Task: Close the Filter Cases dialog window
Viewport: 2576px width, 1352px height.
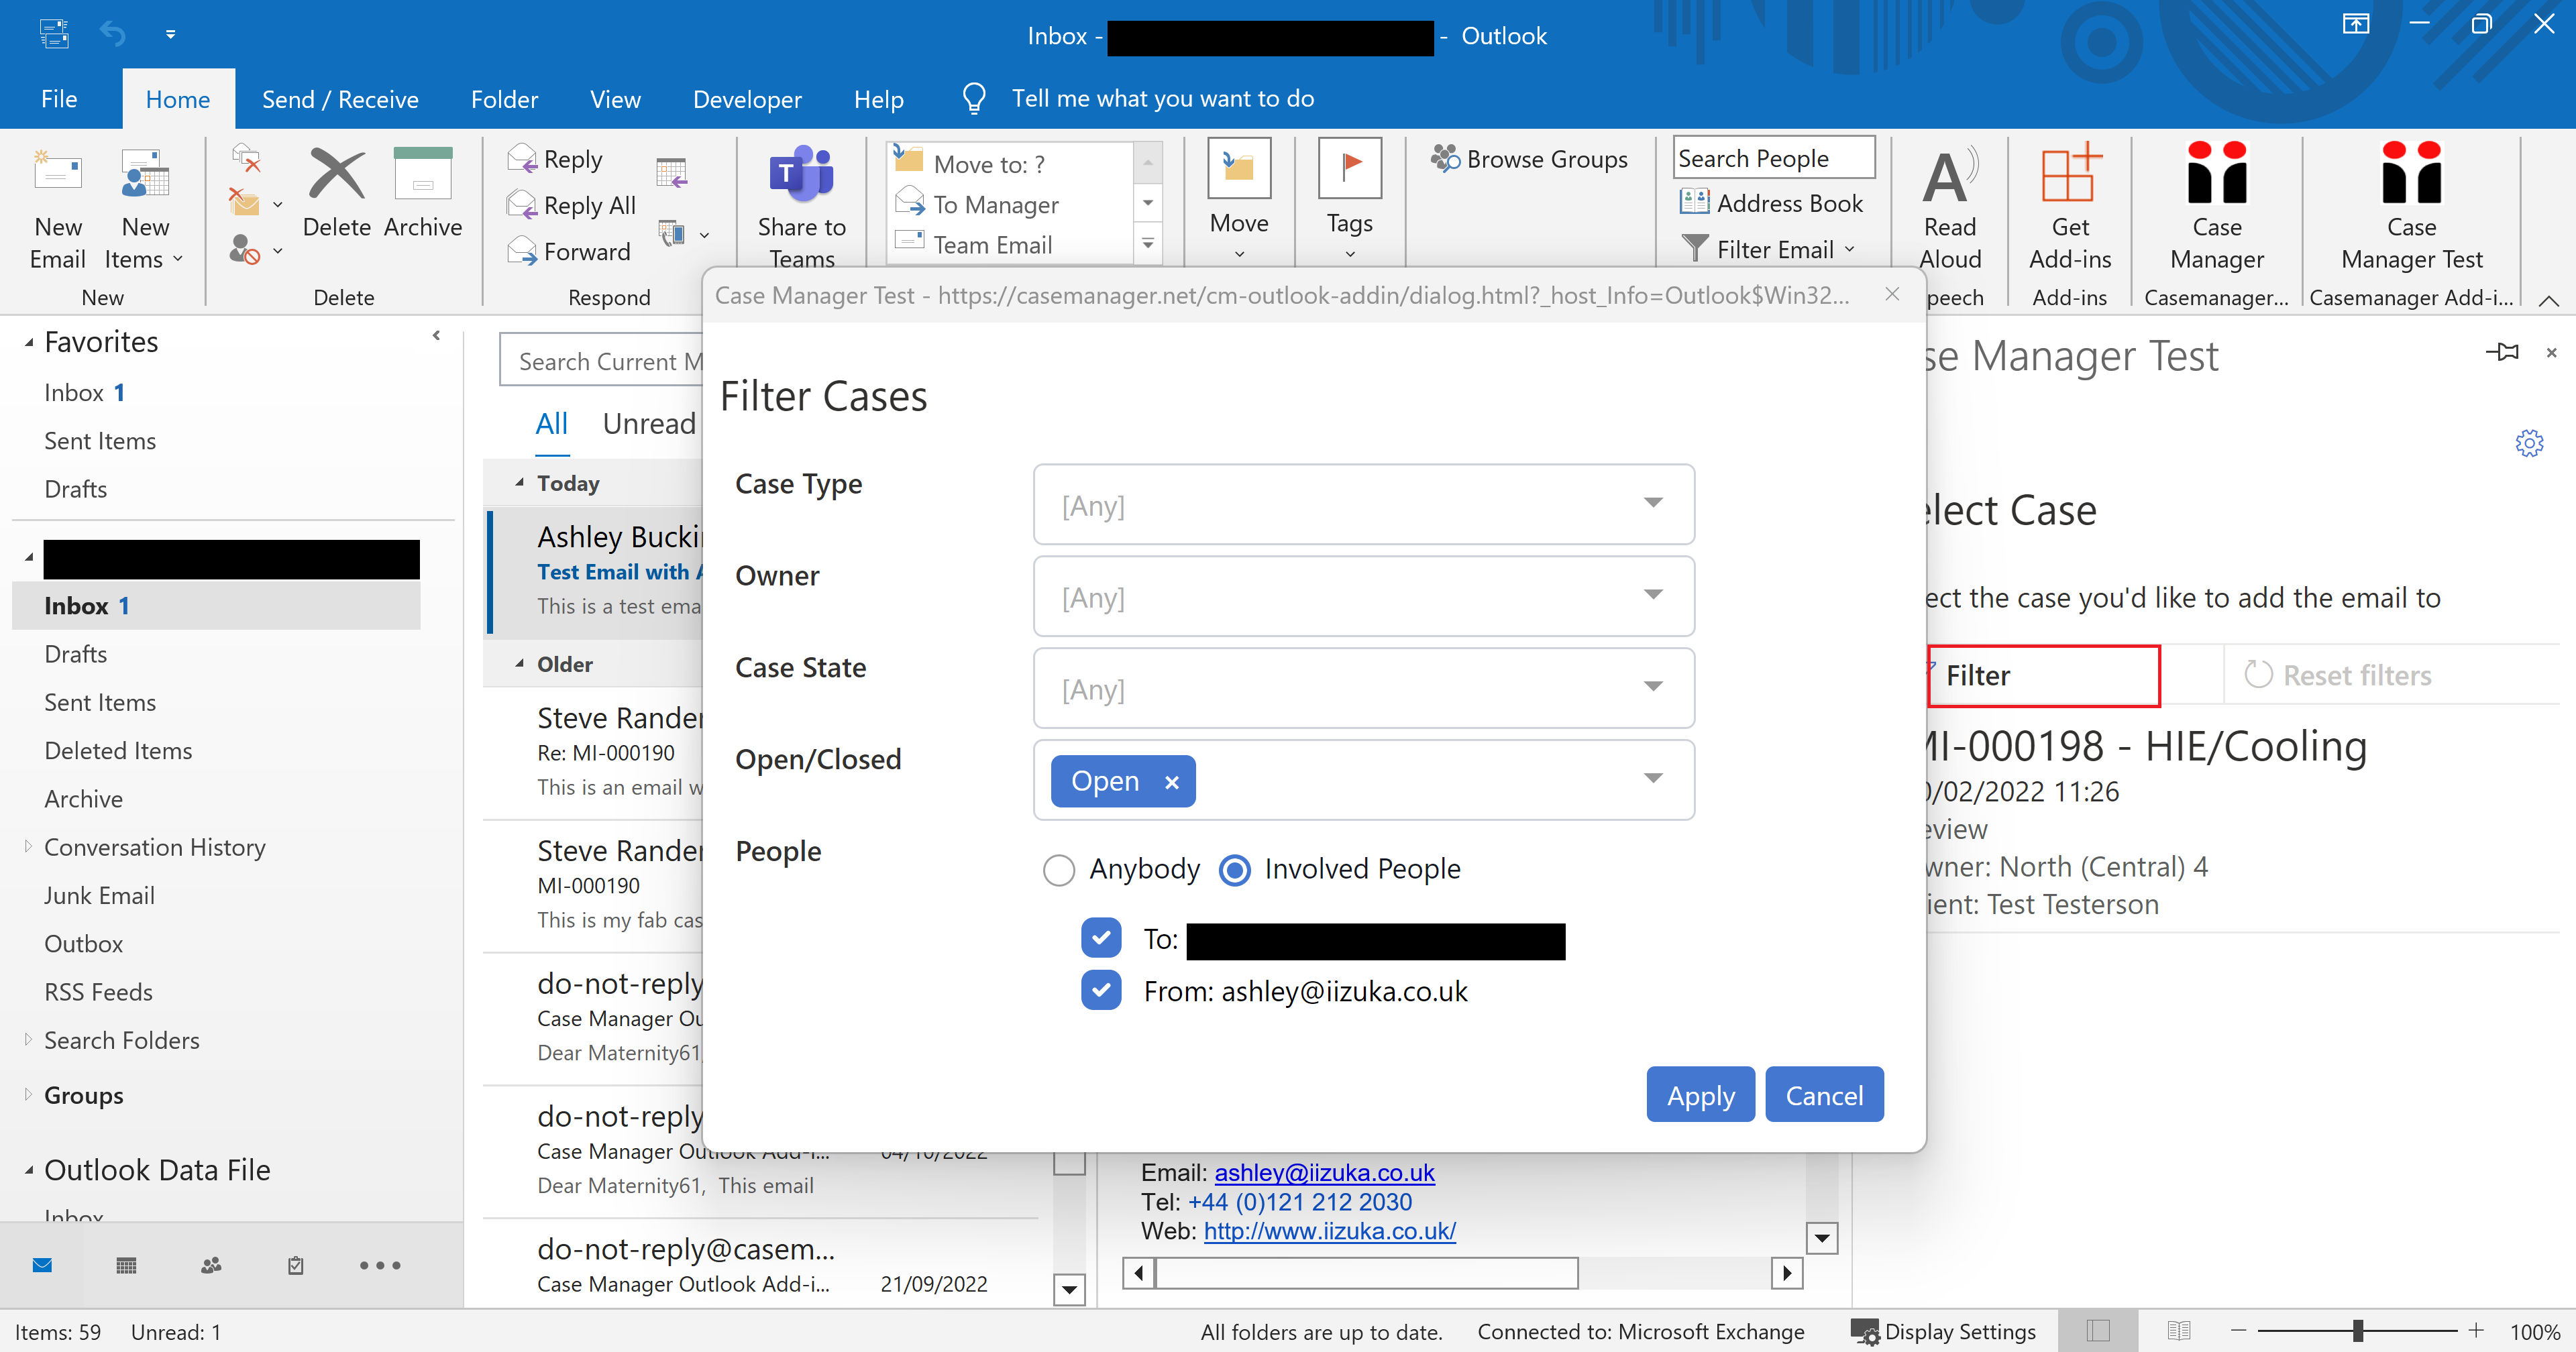Action: point(1891,294)
